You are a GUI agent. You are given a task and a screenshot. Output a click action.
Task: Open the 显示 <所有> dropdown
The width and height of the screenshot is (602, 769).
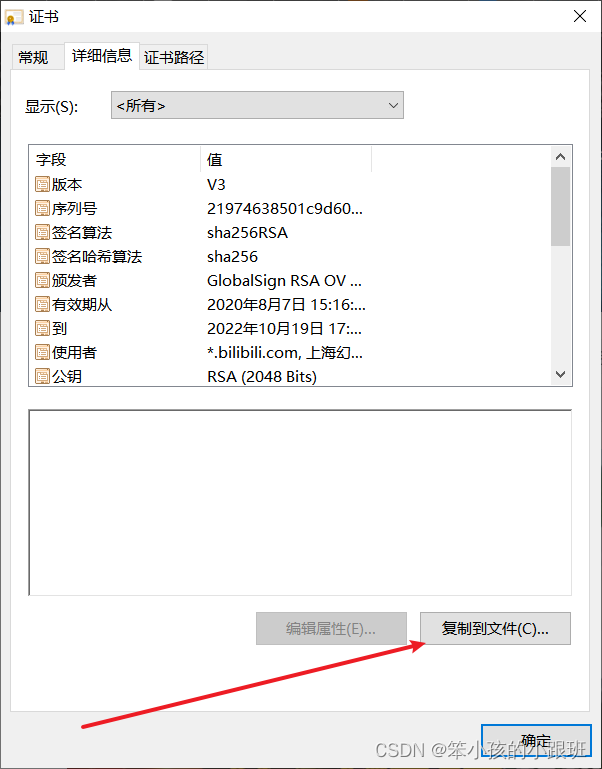click(257, 105)
